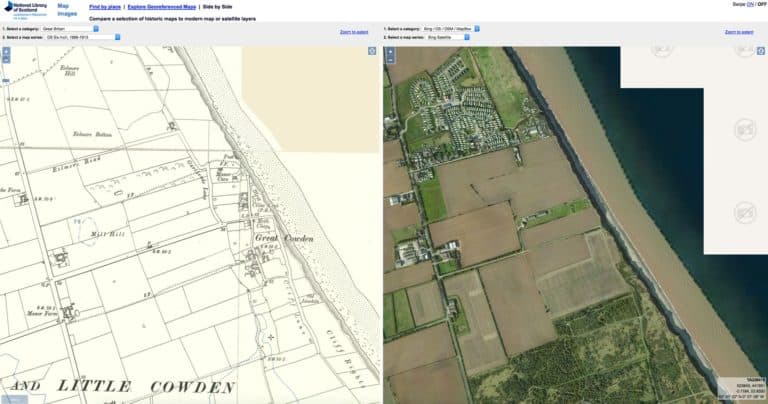Open the National Library of Scotland logo
The image size is (768, 404).
(x=25, y=9)
